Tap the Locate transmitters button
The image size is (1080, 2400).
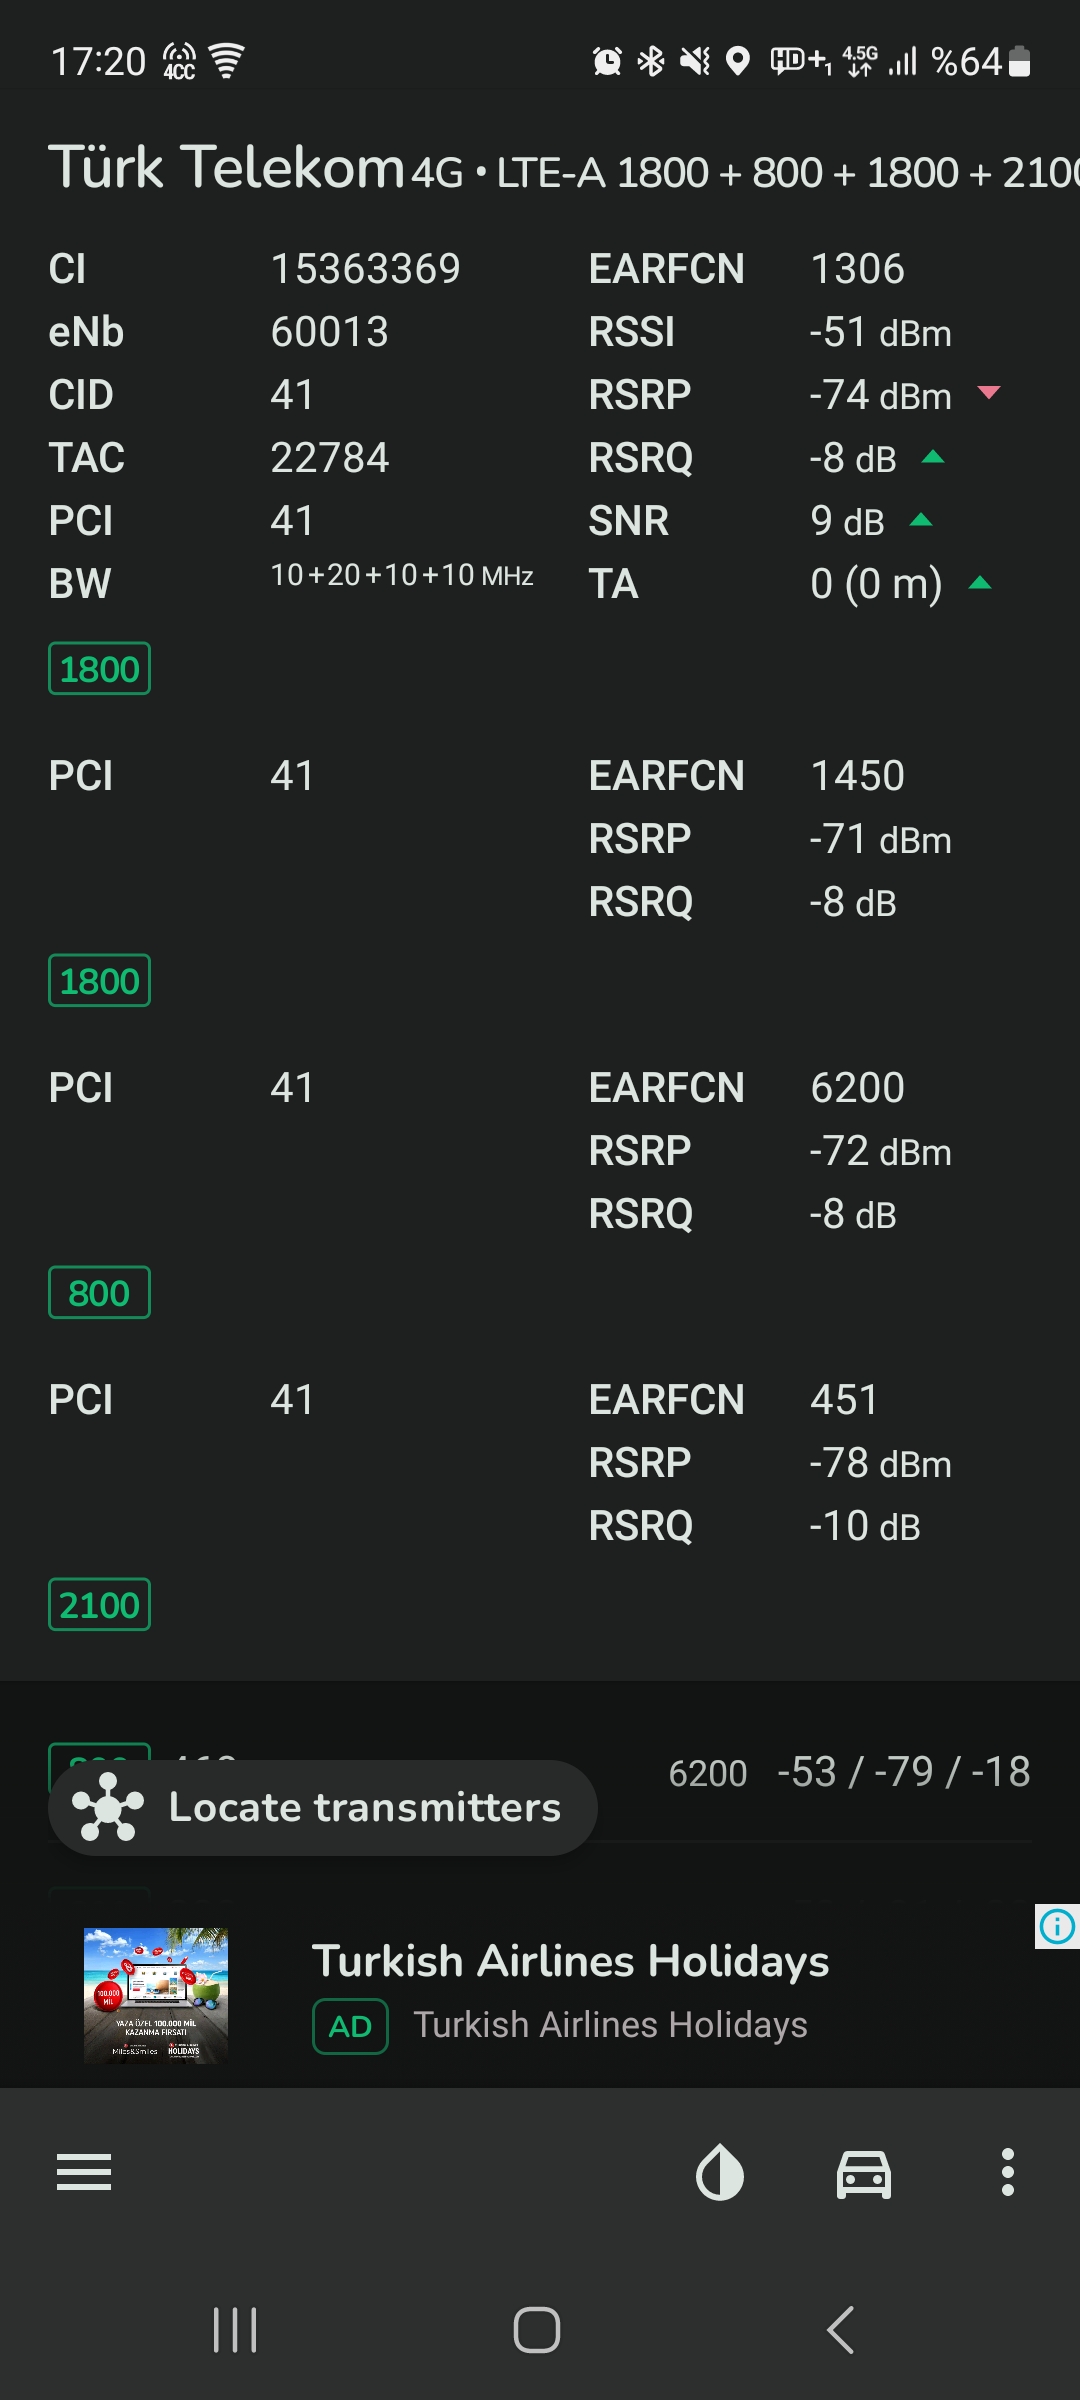click(323, 1808)
